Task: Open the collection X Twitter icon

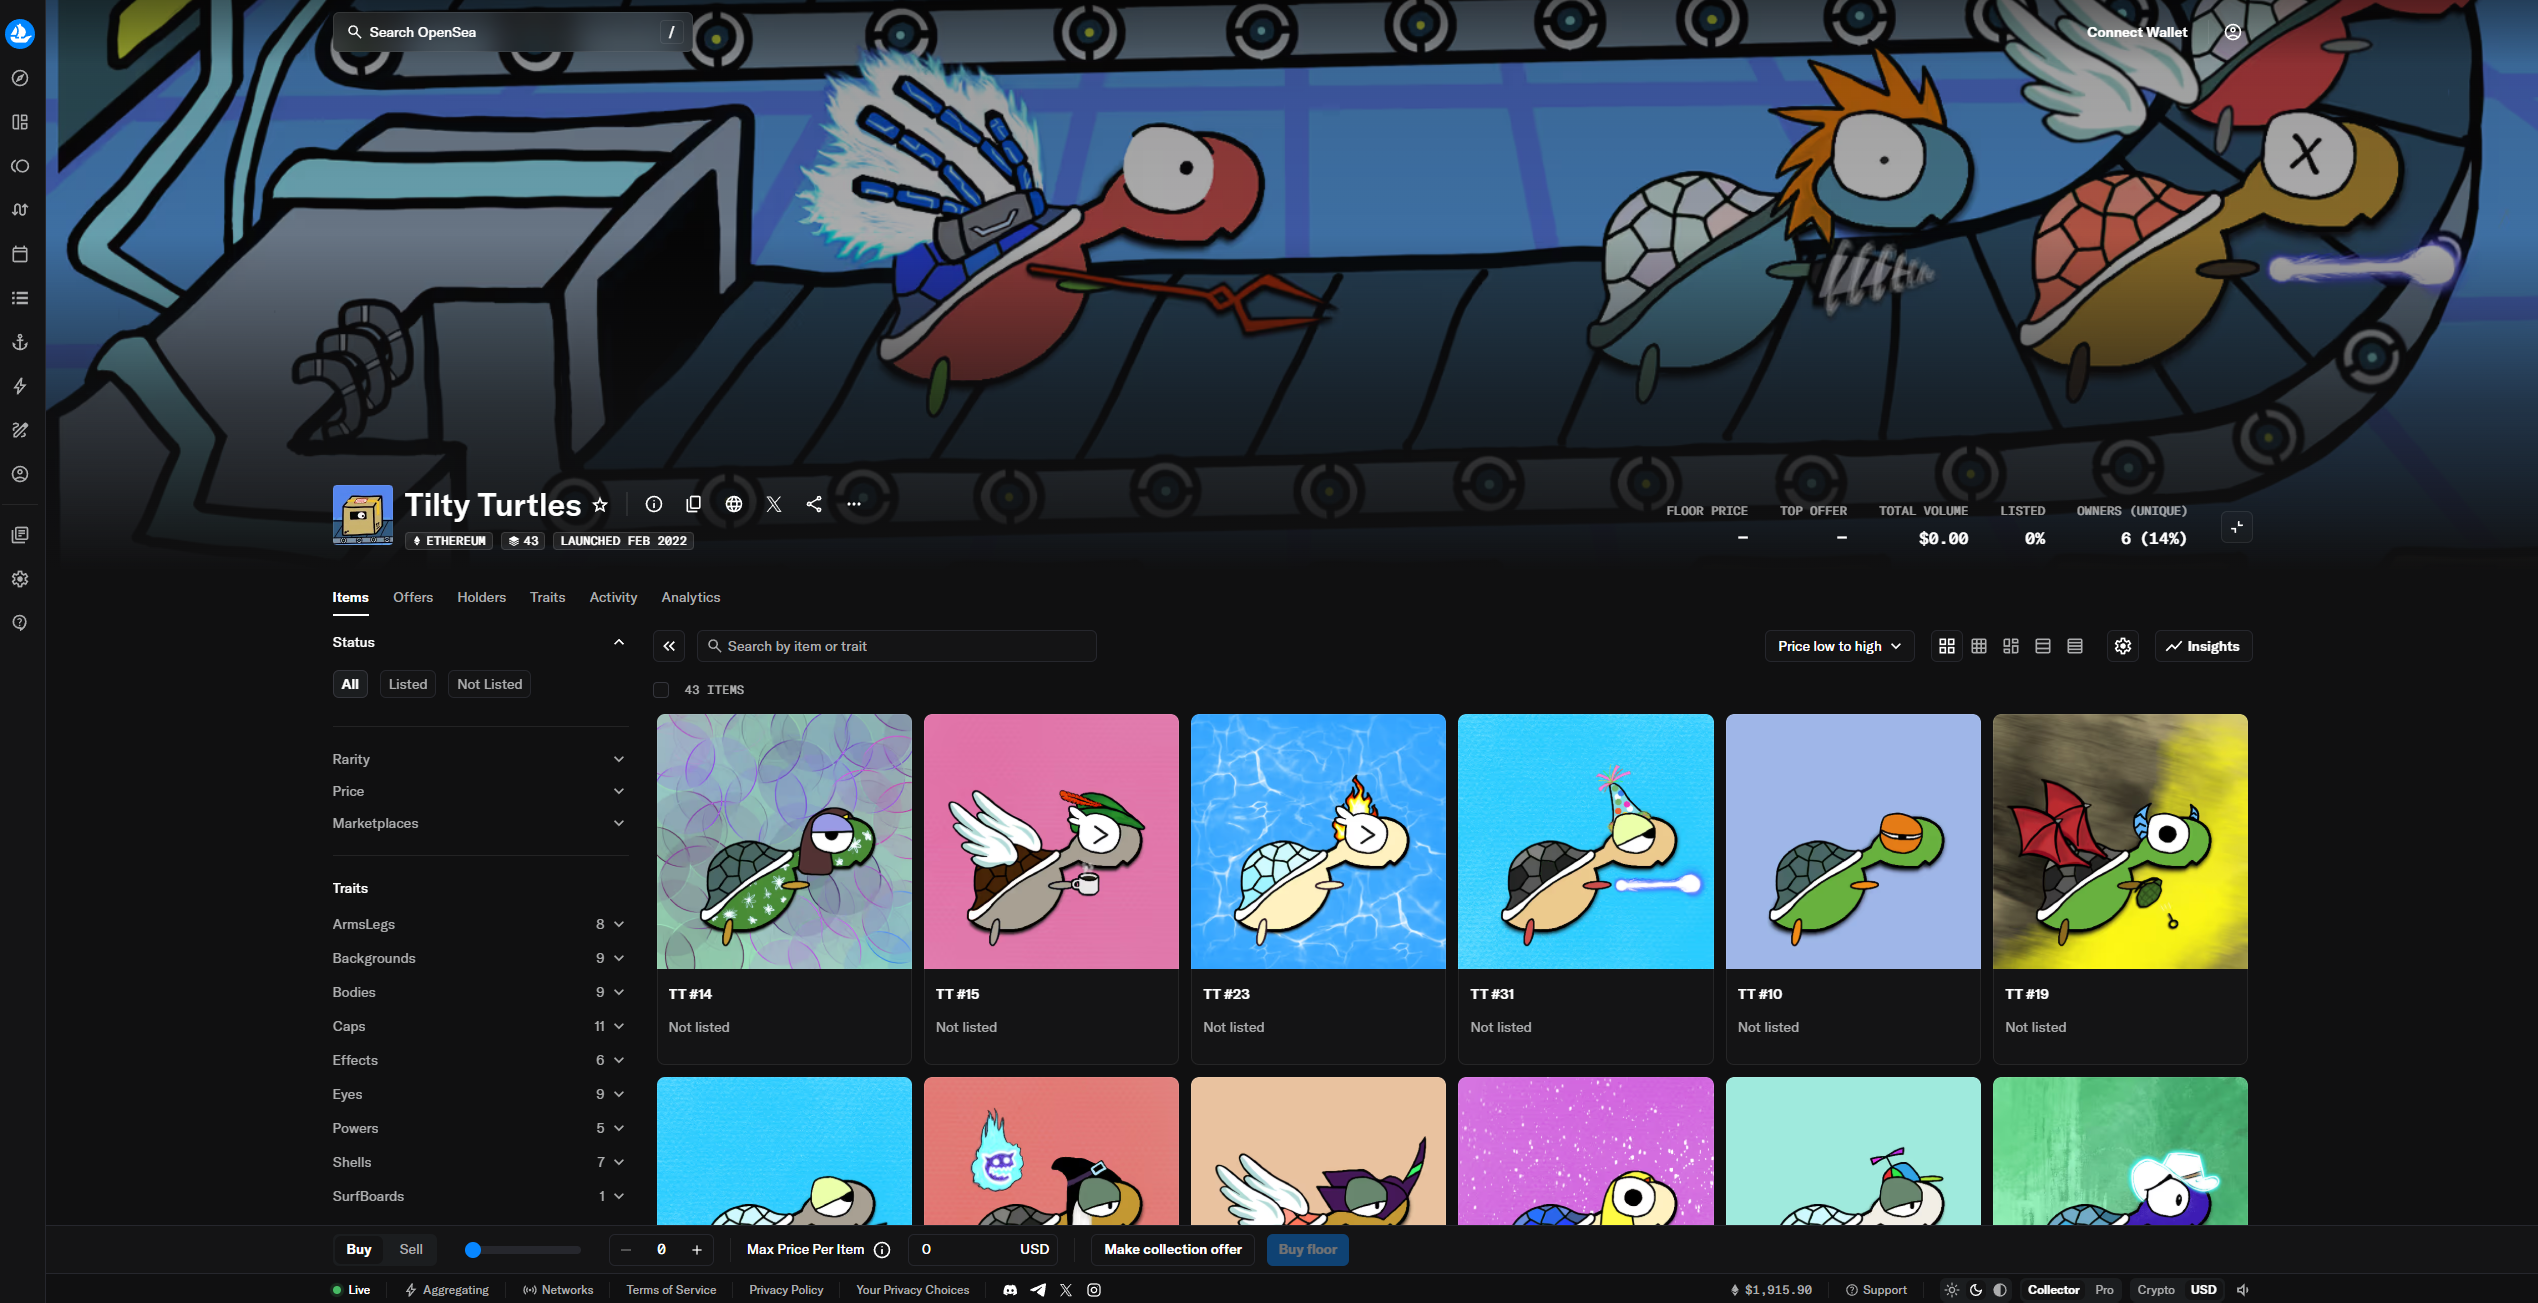Action: pos(774,504)
